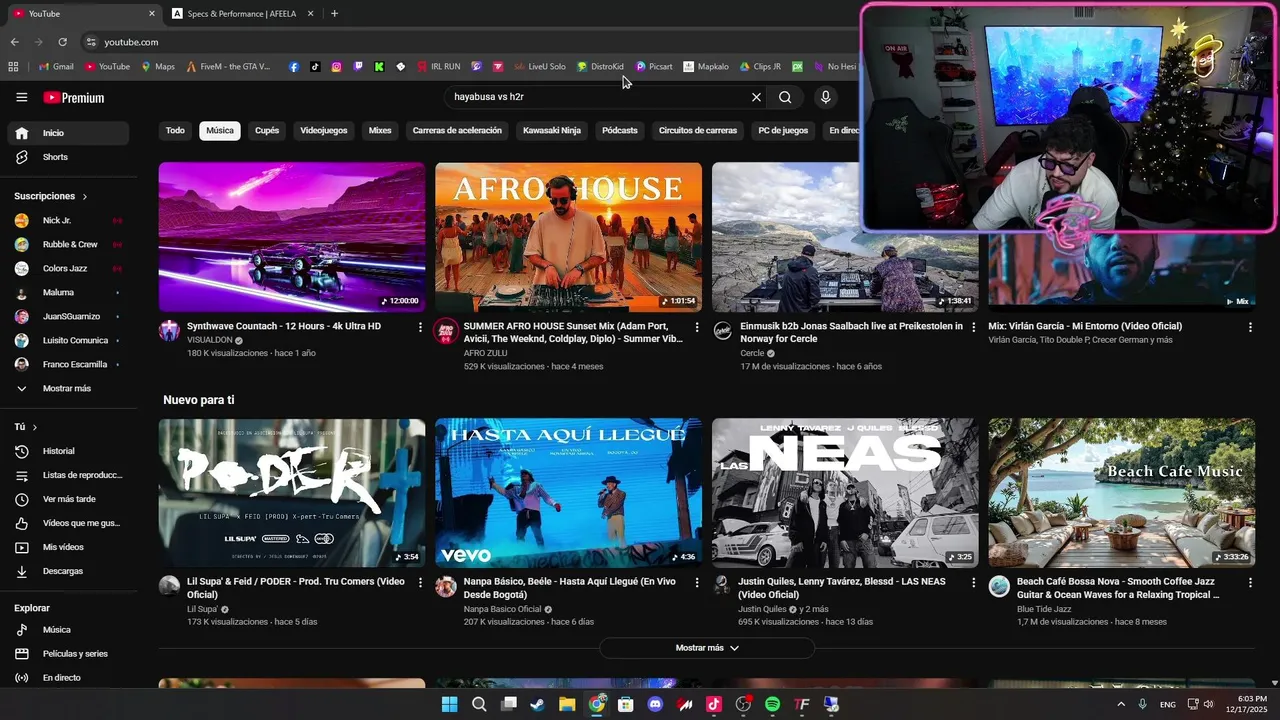Open the Twitch bookmark icon
Screen dimensions: 1280x720
(358, 67)
